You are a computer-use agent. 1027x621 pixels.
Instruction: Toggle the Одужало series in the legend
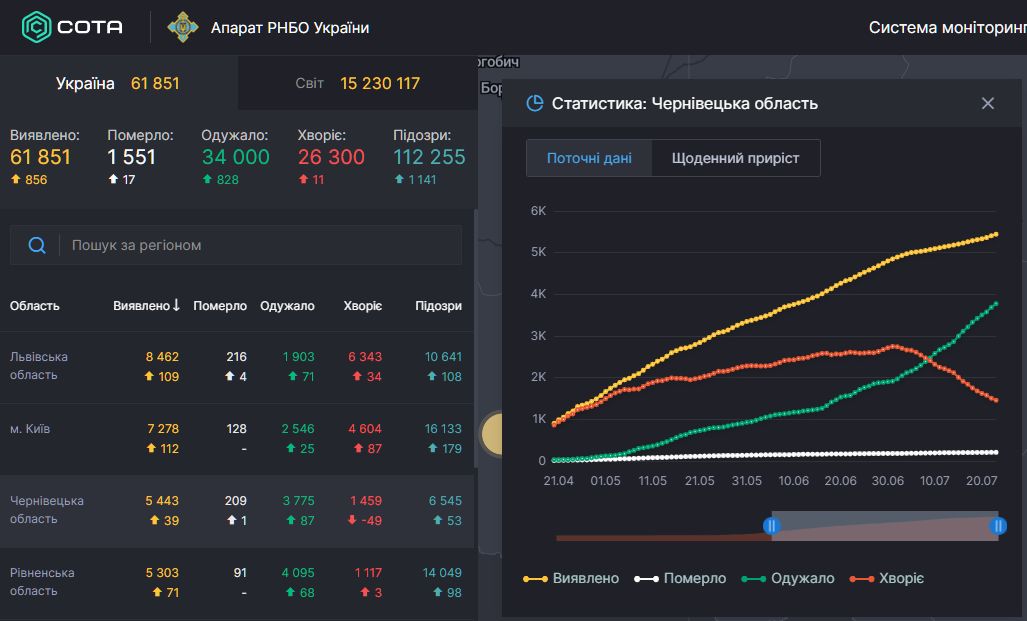pyautogui.click(x=788, y=578)
